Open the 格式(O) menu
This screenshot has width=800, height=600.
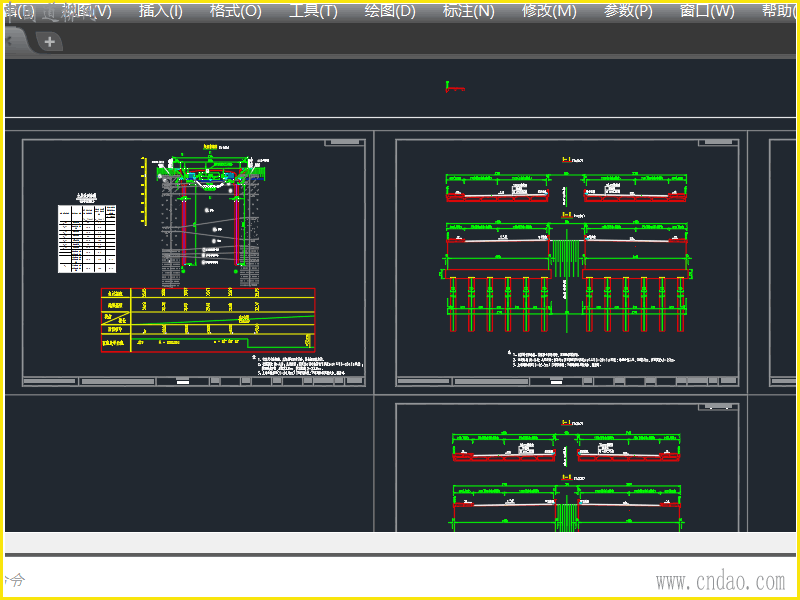[235, 12]
